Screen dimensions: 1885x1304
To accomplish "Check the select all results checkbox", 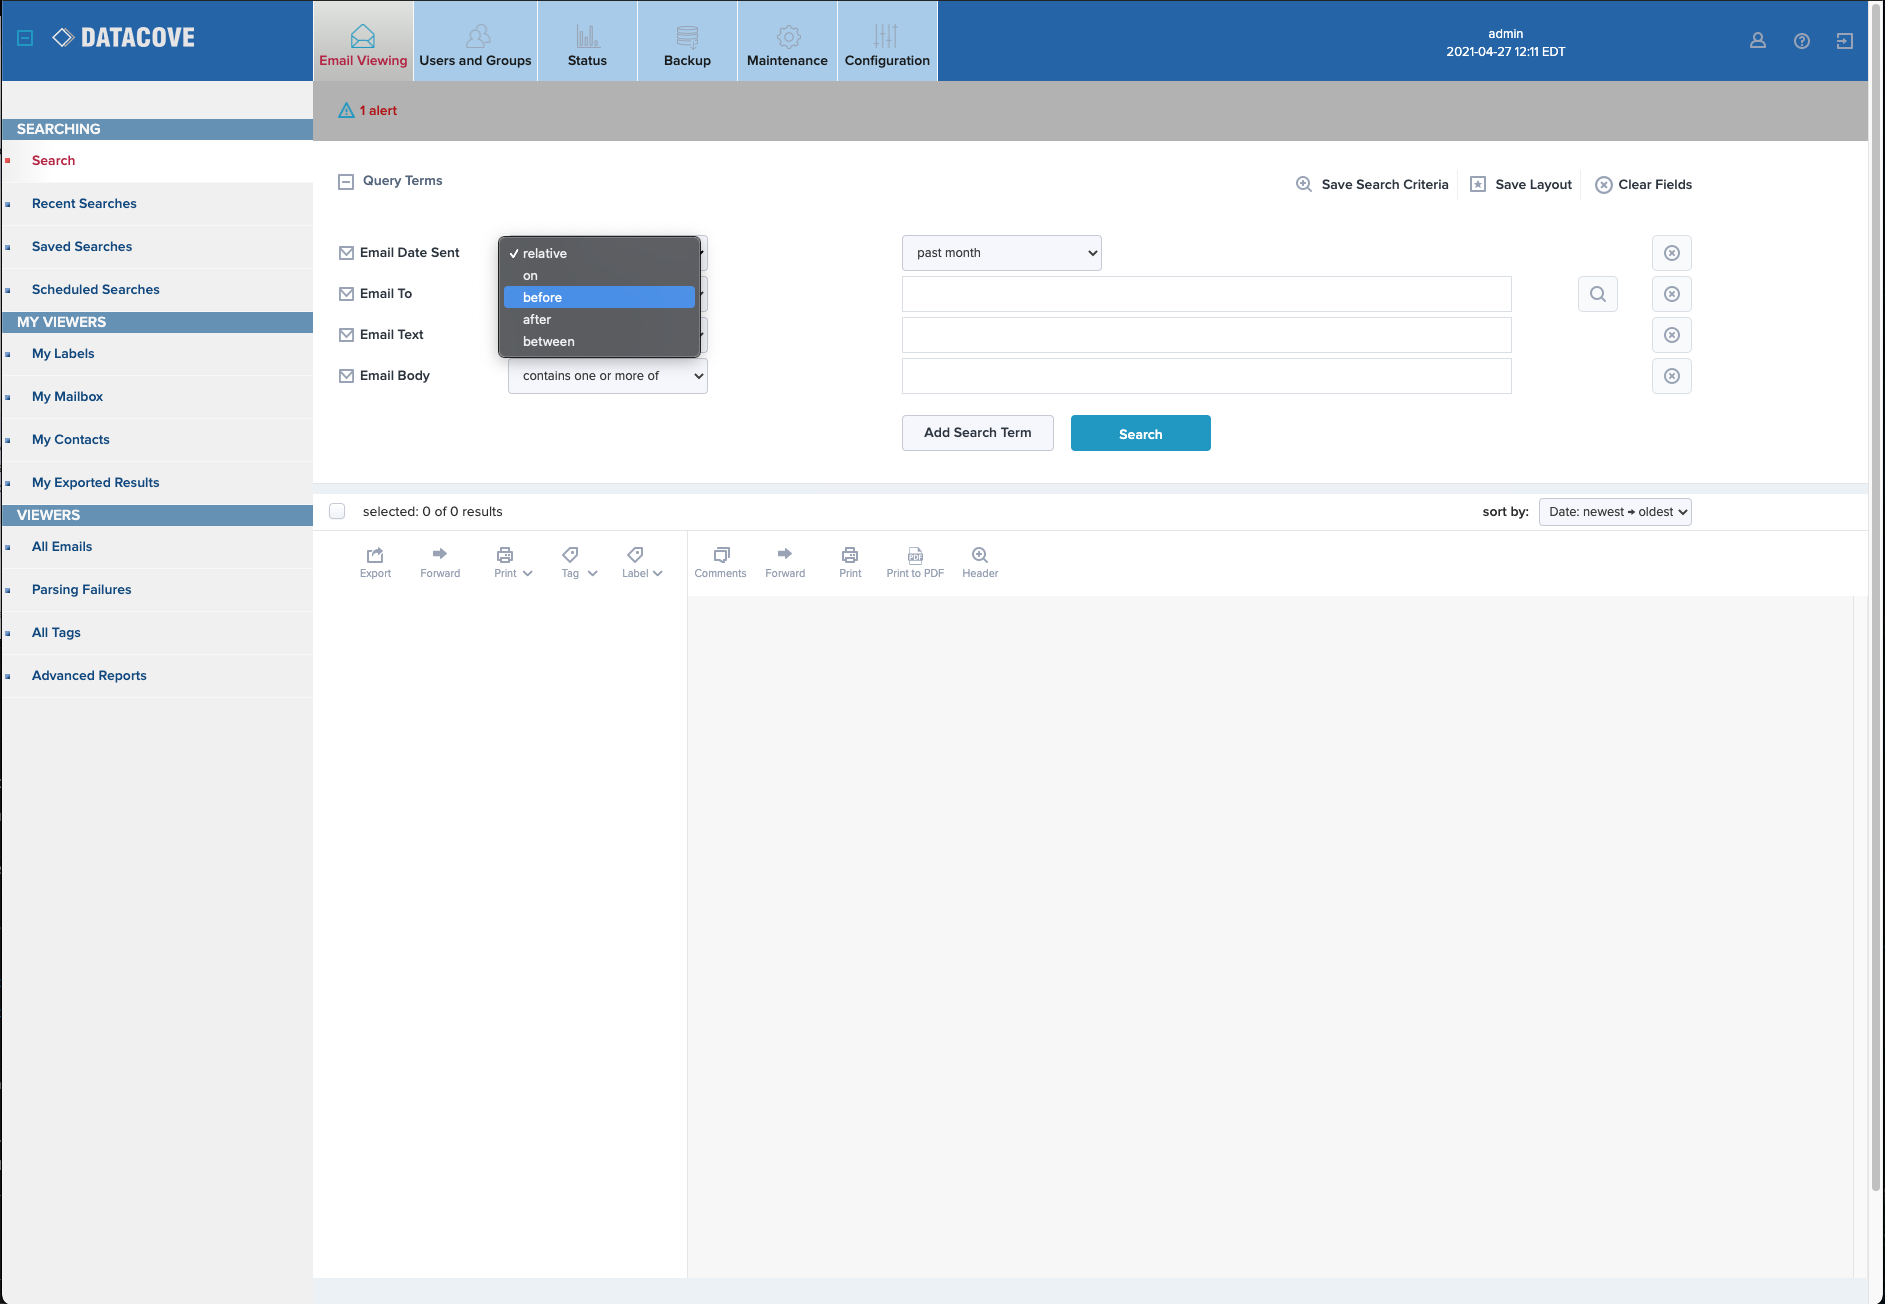I will point(338,511).
